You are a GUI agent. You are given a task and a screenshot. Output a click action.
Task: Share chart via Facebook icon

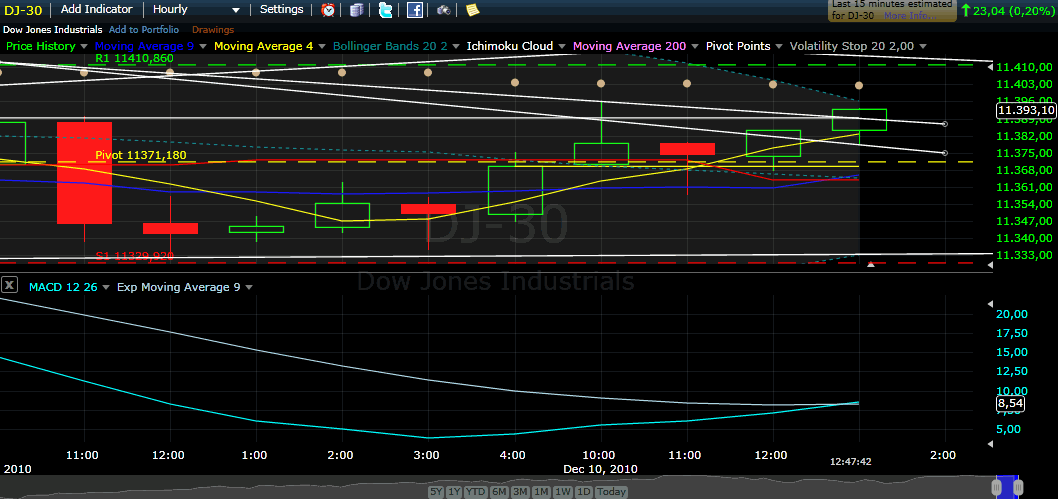414,9
